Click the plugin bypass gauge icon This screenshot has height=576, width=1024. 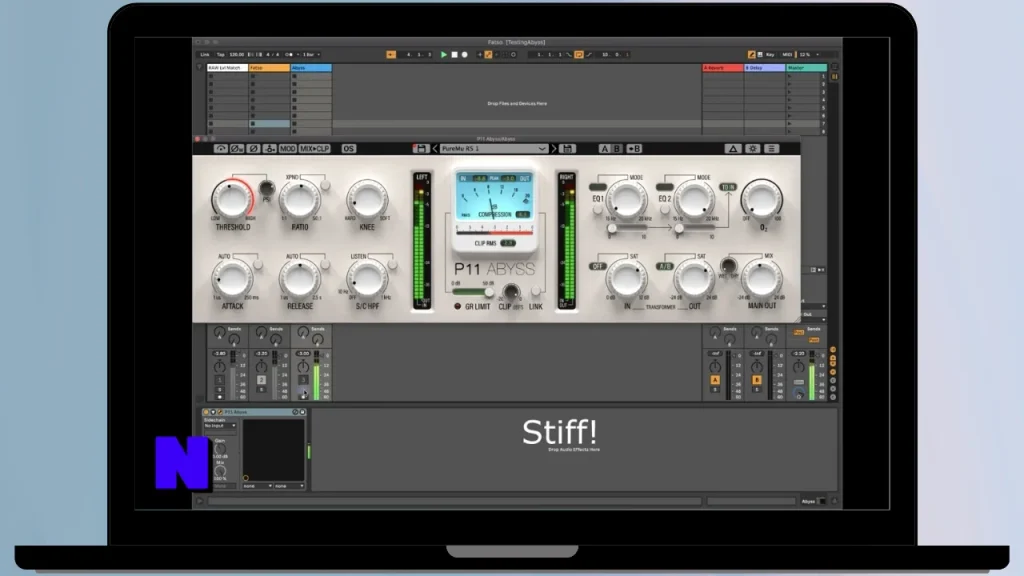[221, 149]
